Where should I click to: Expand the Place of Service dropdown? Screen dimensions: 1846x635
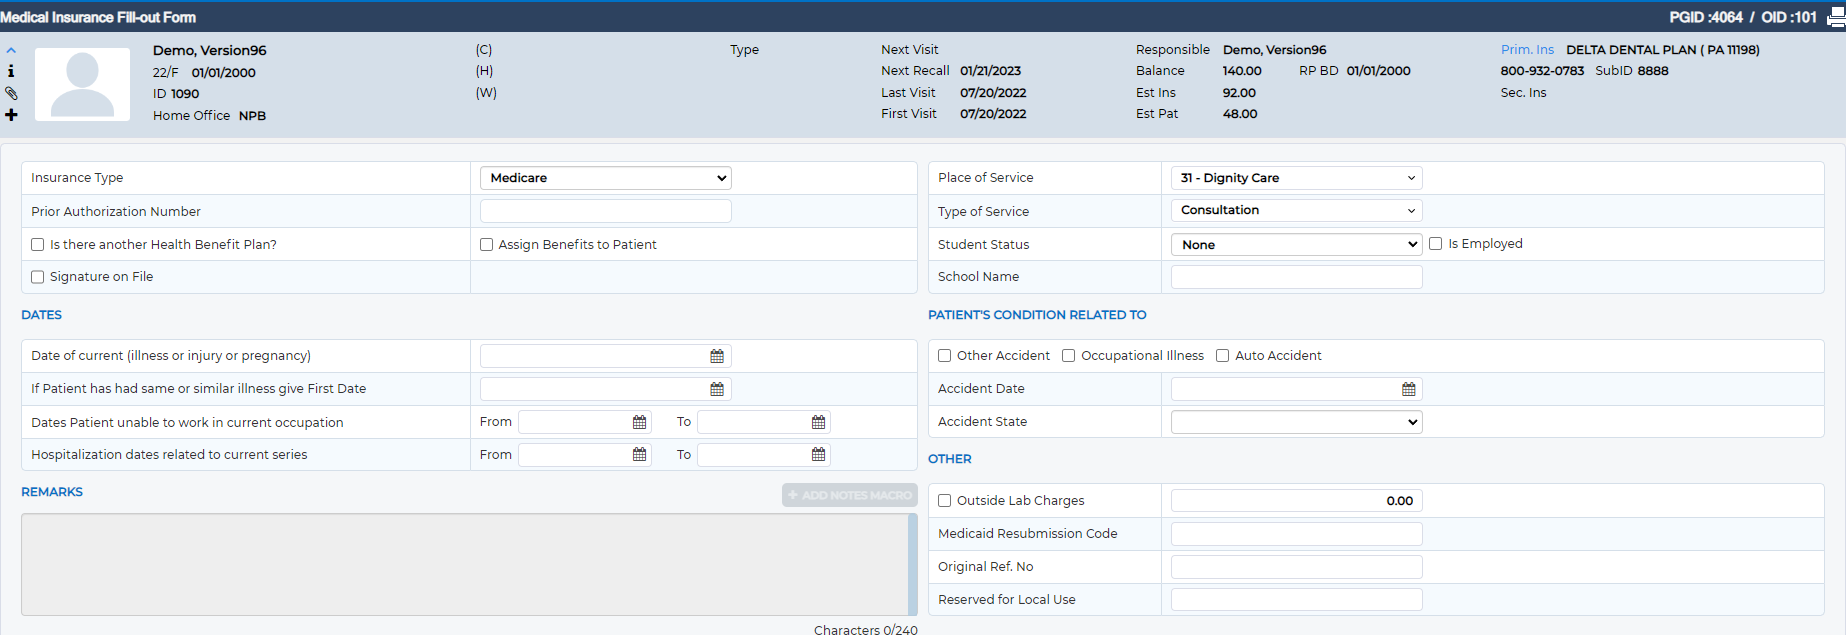tap(1297, 178)
